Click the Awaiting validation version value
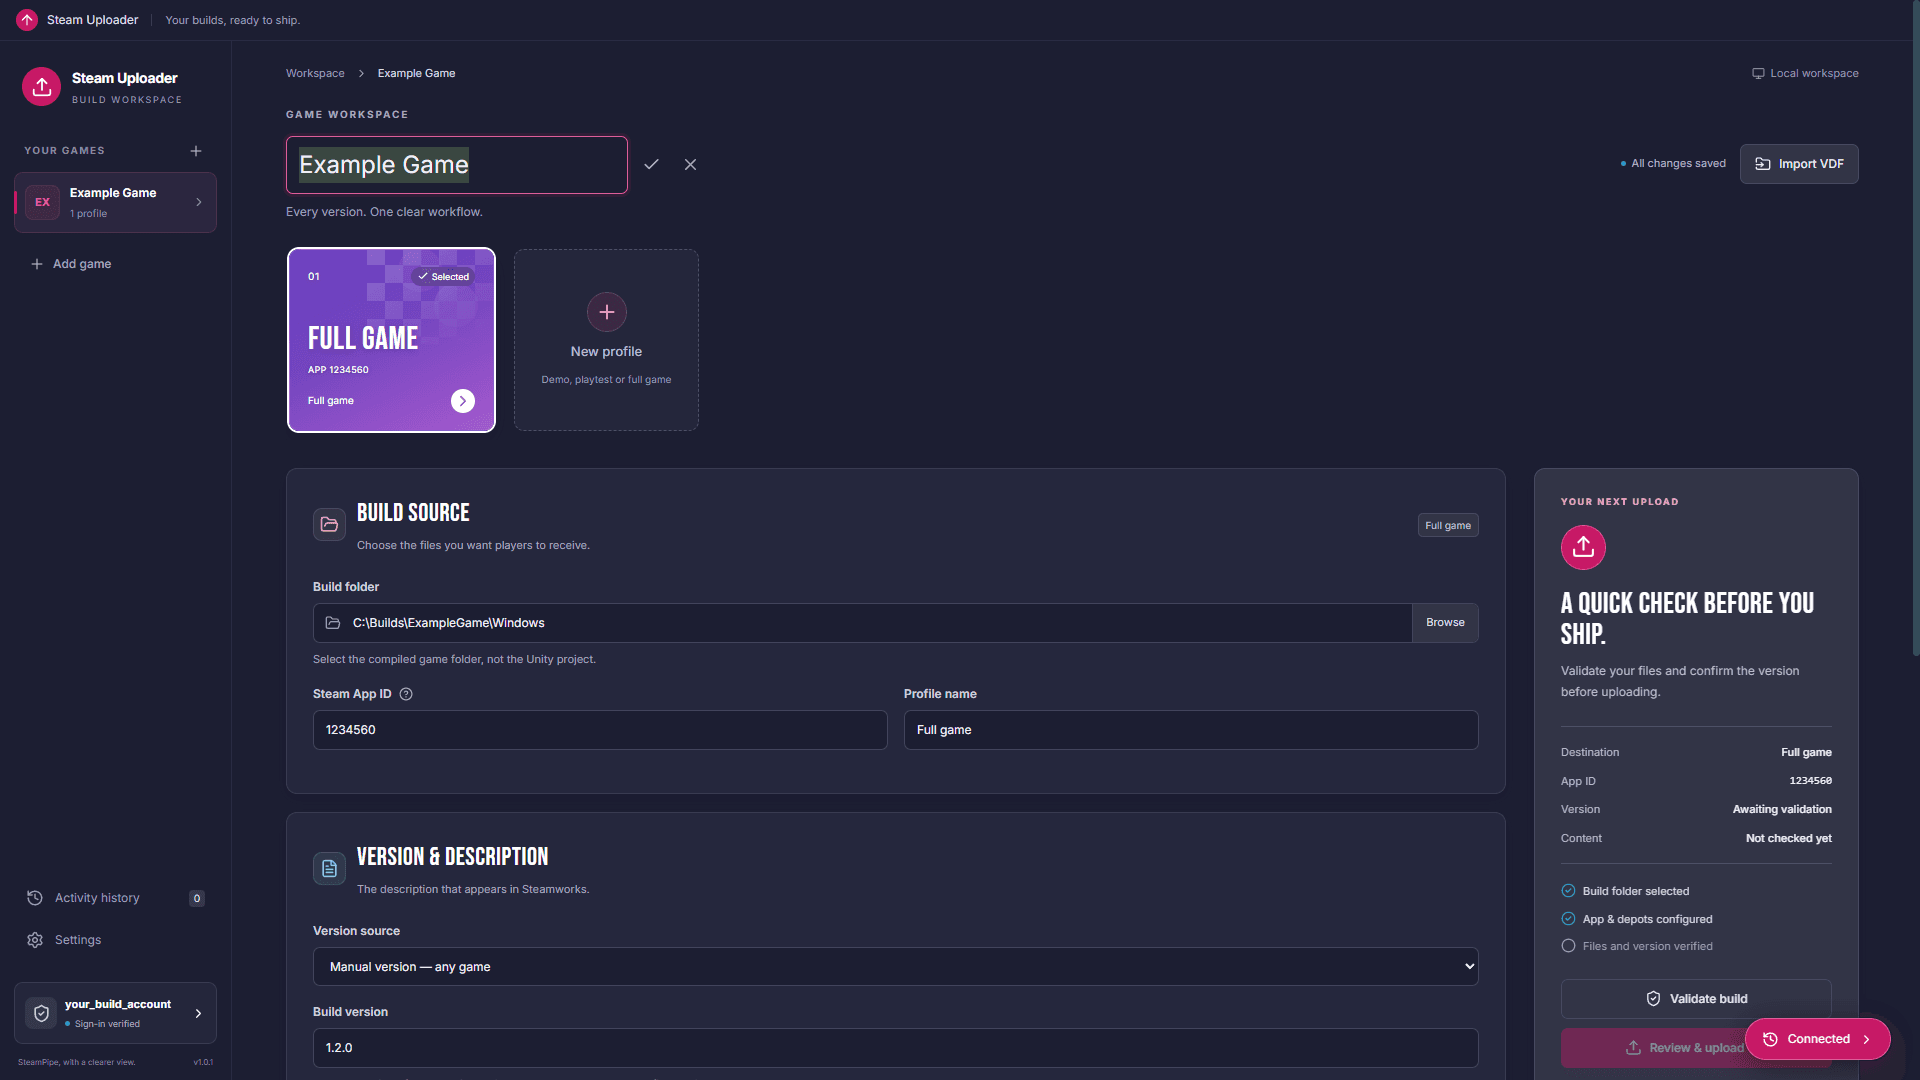This screenshot has height=1080, width=1920. [x=1782, y=809]
